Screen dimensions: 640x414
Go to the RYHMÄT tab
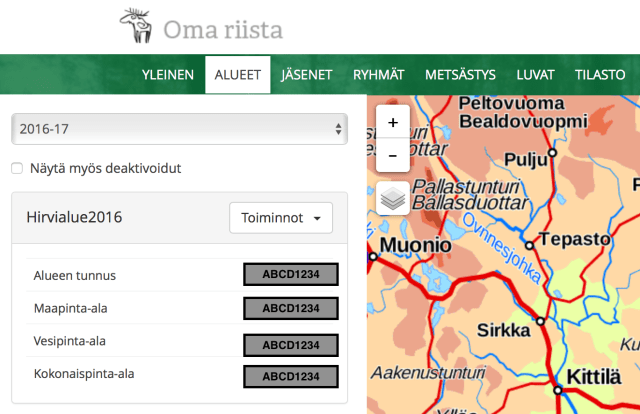(x=378, y=75)
